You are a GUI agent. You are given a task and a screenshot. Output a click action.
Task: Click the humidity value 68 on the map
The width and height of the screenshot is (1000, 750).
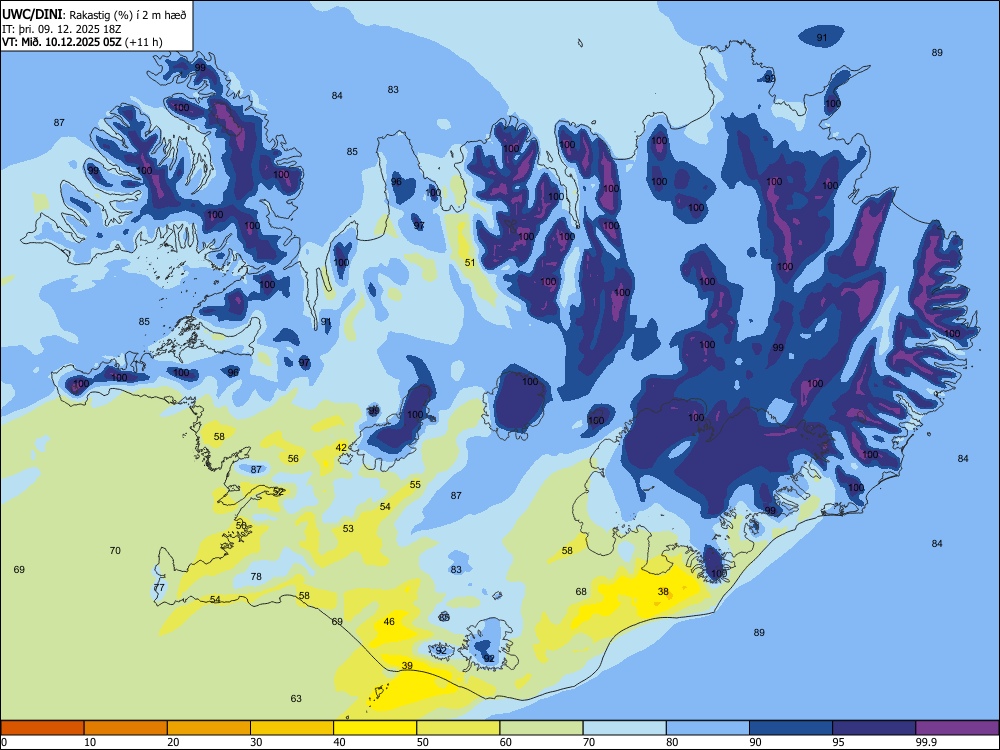581,592
